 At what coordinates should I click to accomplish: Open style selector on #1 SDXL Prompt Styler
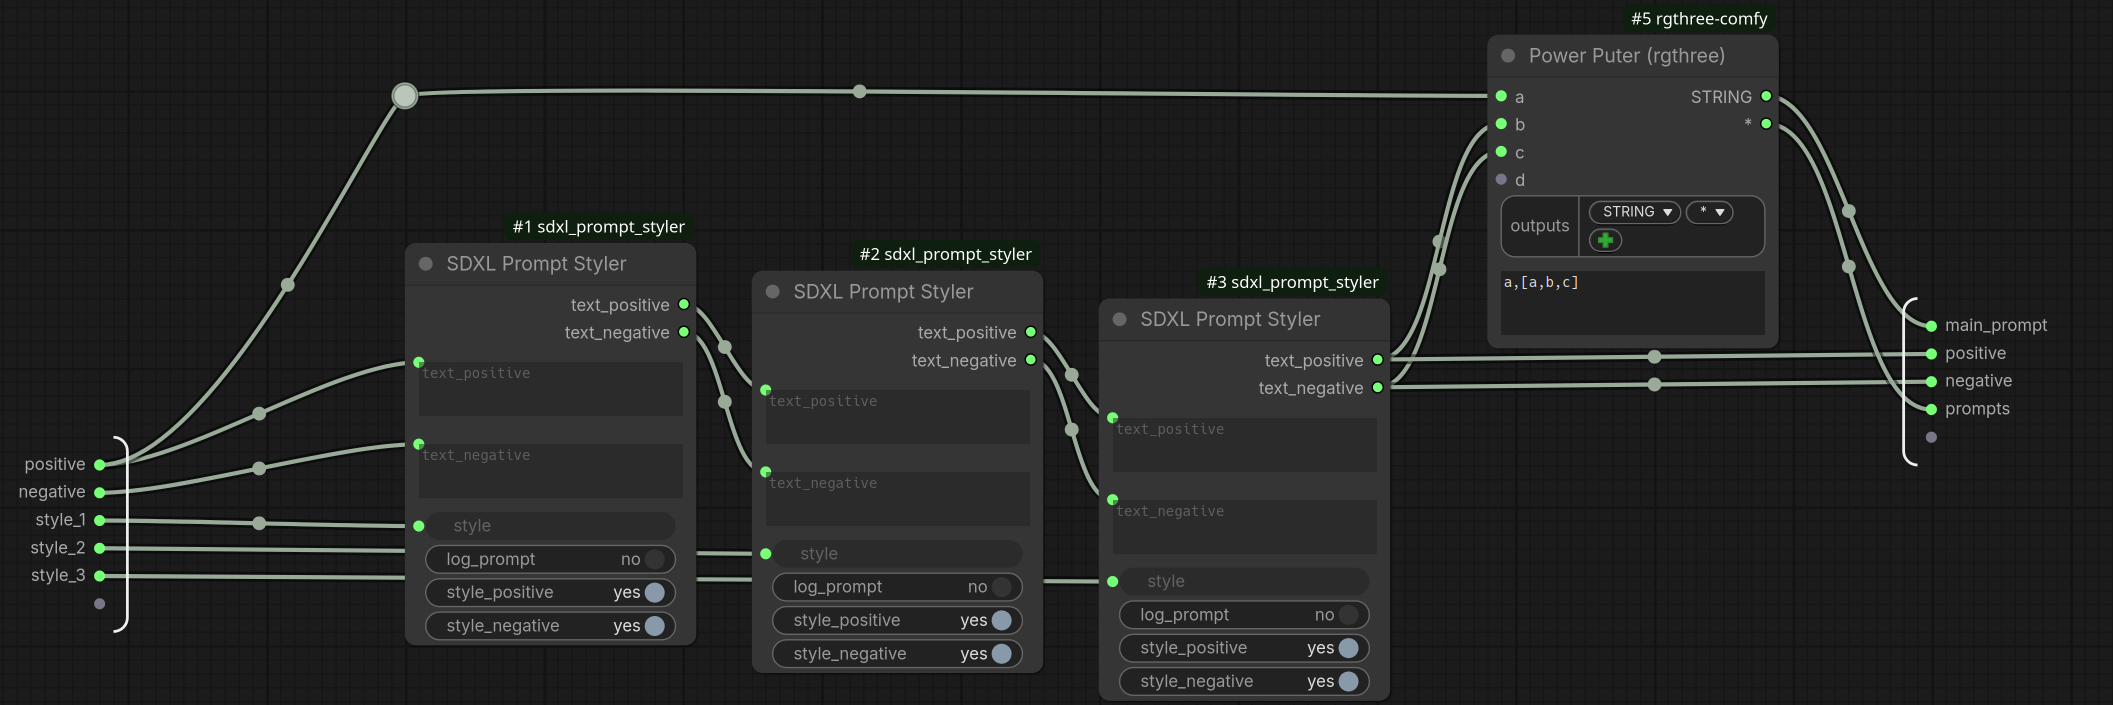[x=550, y=526]
